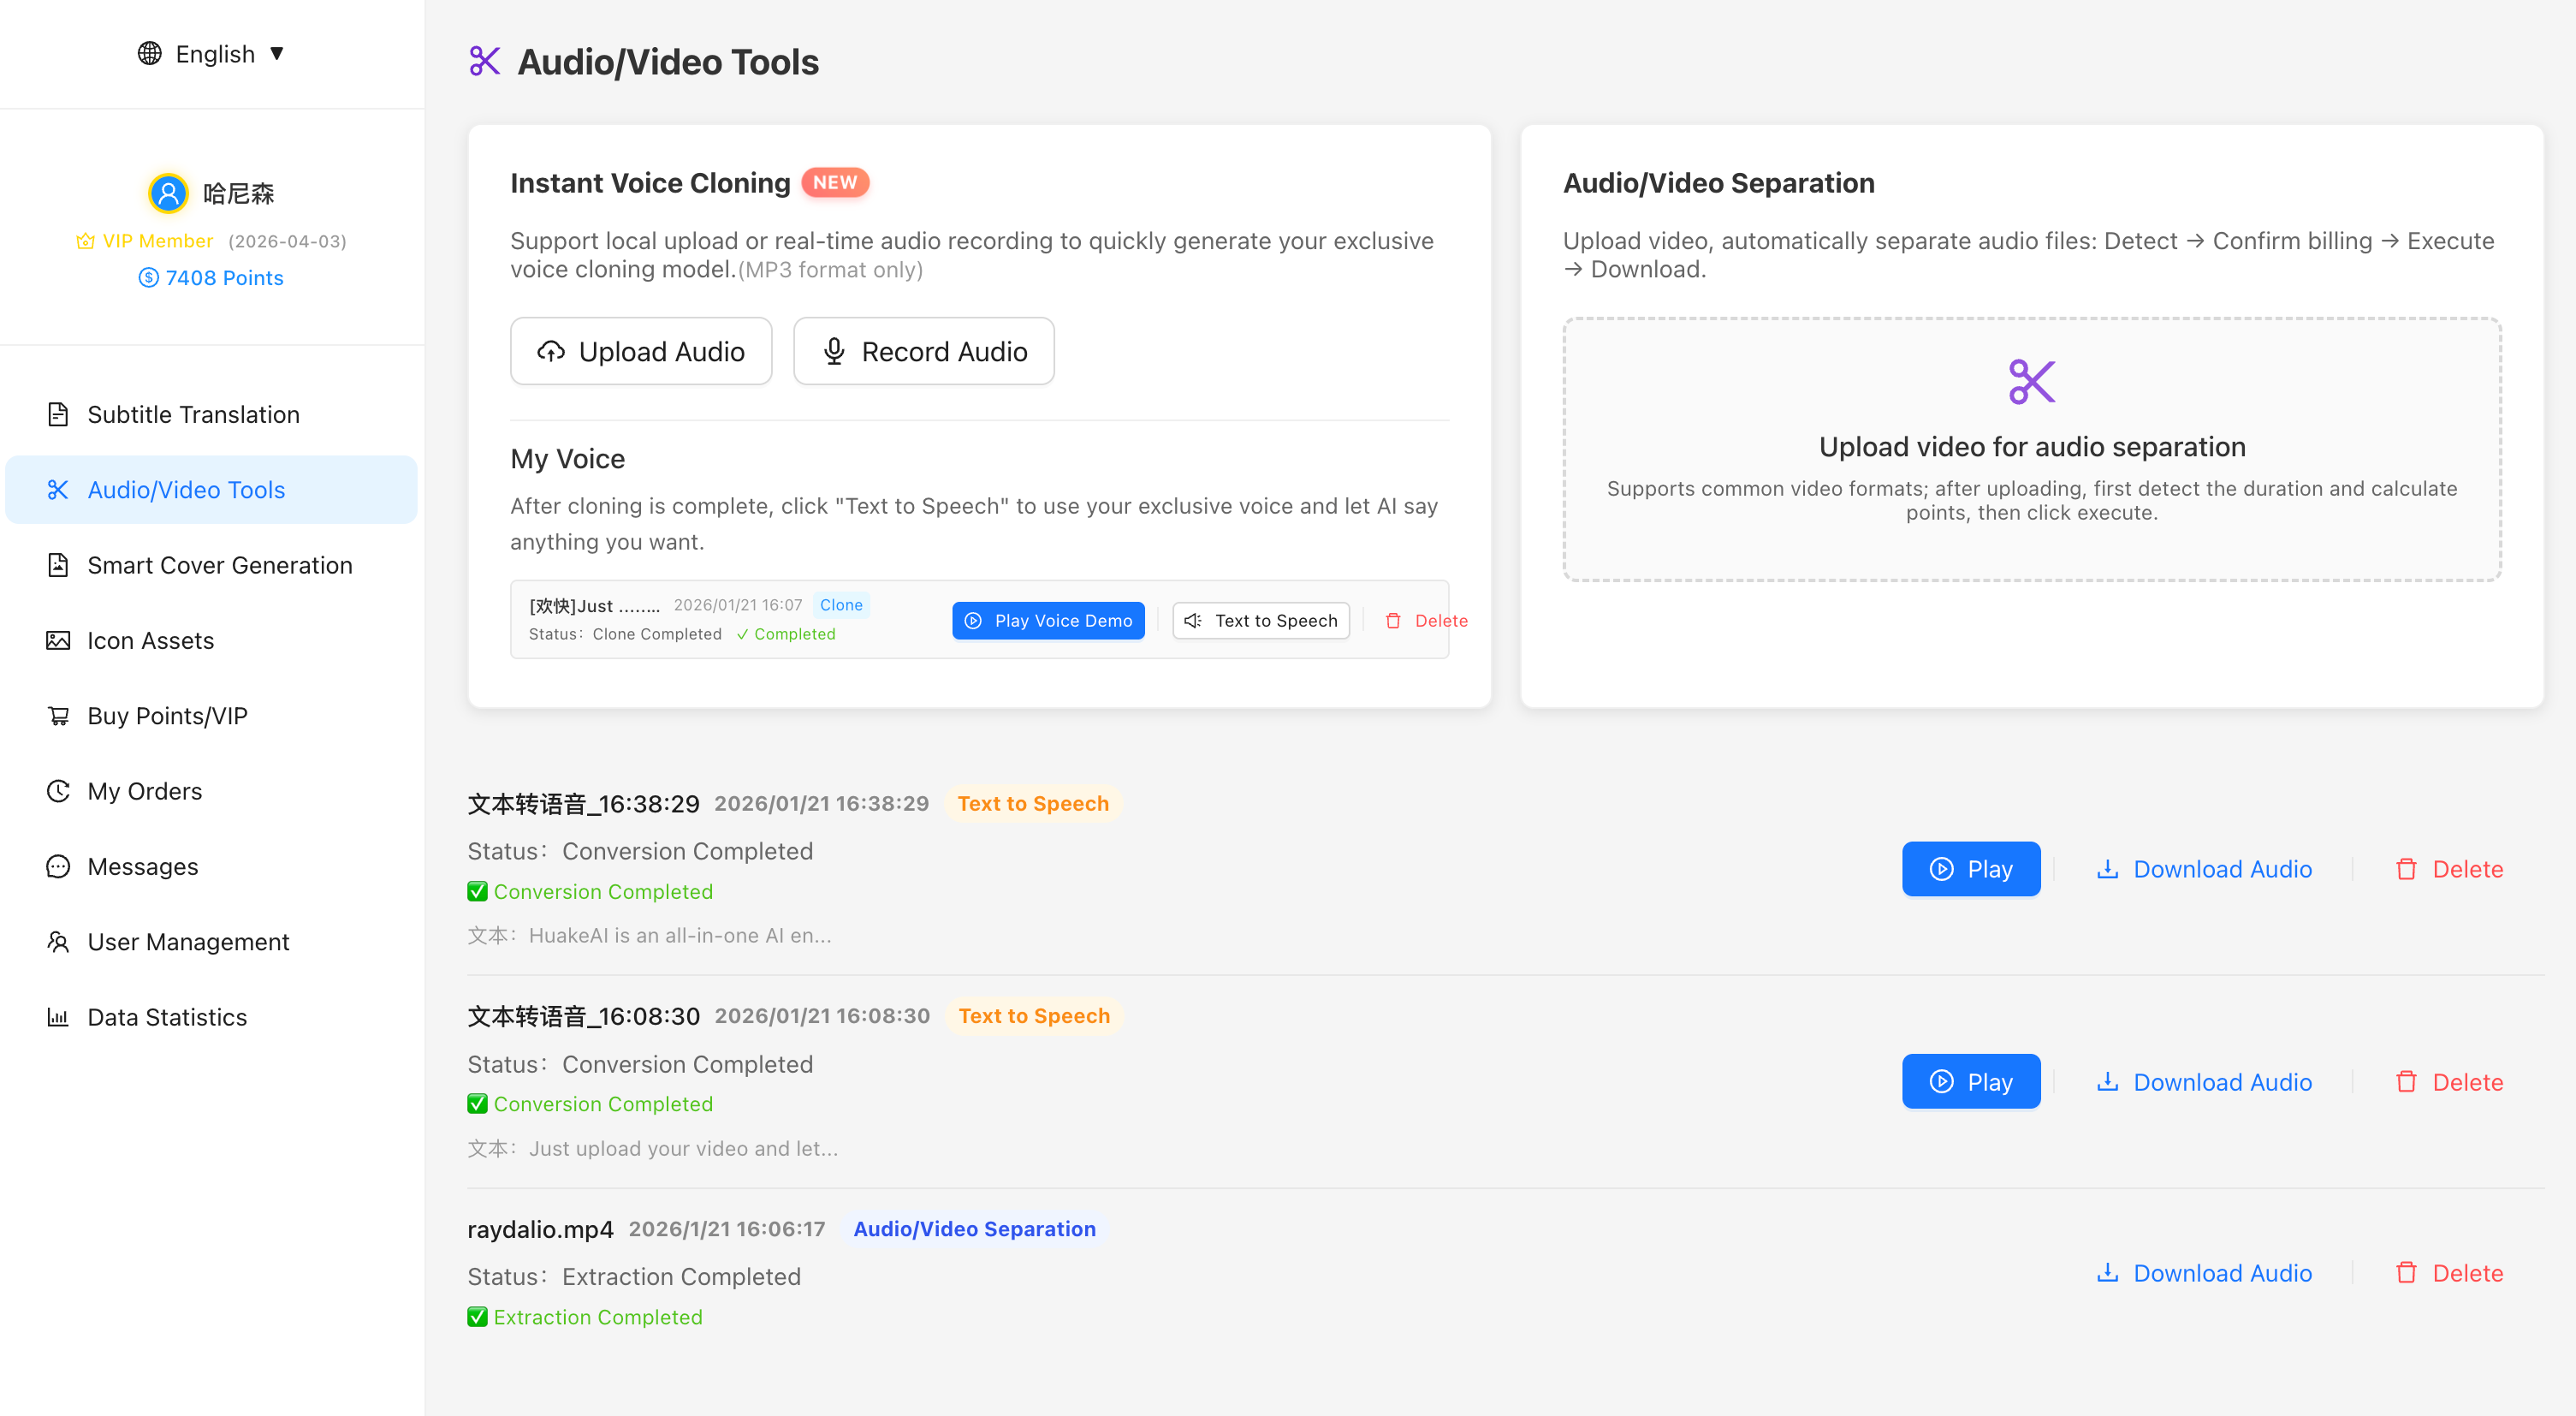This screenshot has width=2576, height=1416.
Task: Click the Upload Audio button
Action: pyautogui.click(x=641, y=351)
